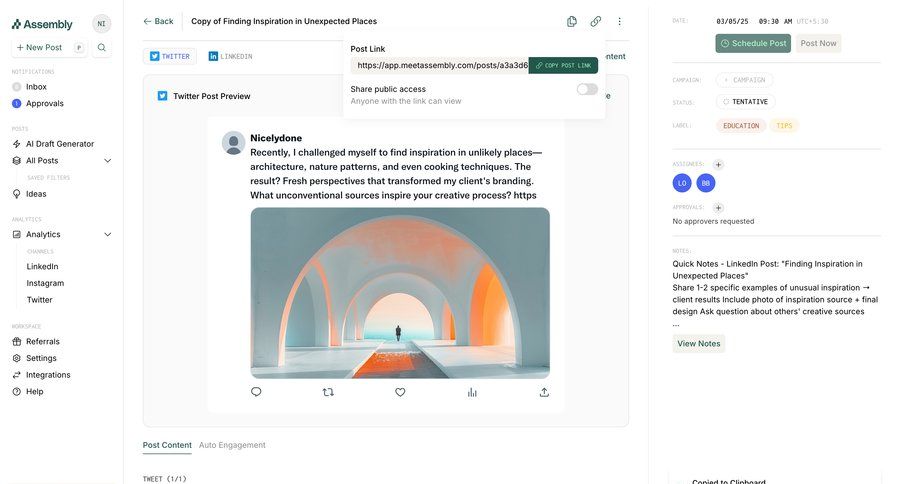Viewport: 900px width, 484px height.
Task: Open Integrations in the sidebar
Action: tap(48, 375)
